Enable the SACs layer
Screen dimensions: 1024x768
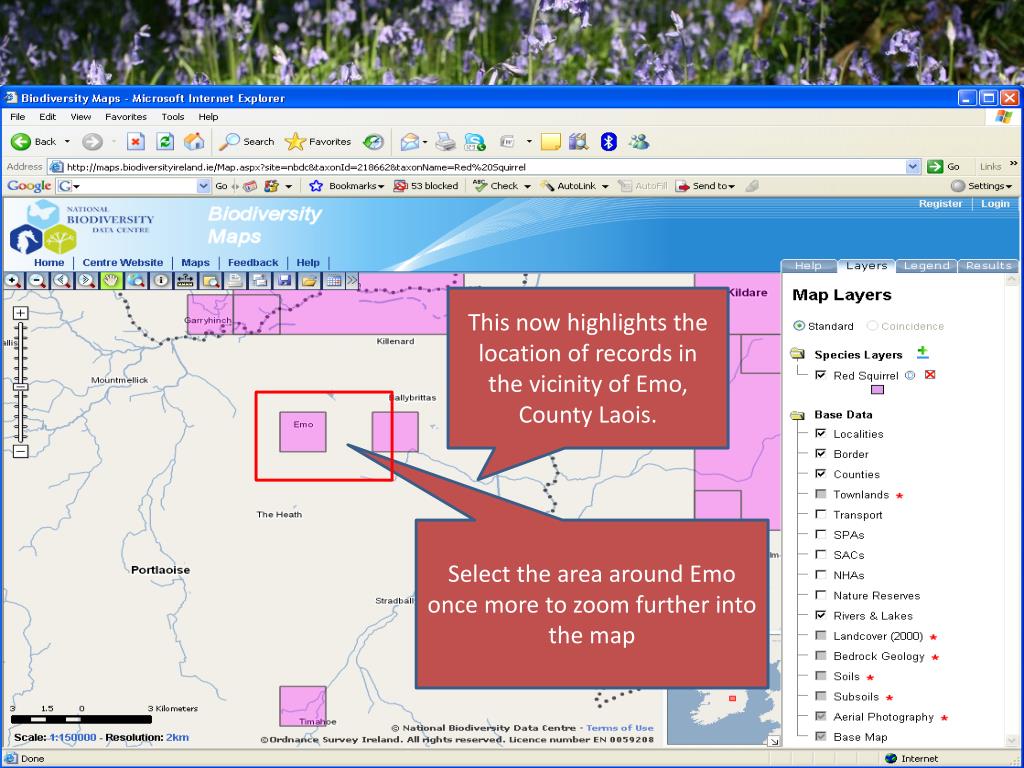[x=821, y=554]
